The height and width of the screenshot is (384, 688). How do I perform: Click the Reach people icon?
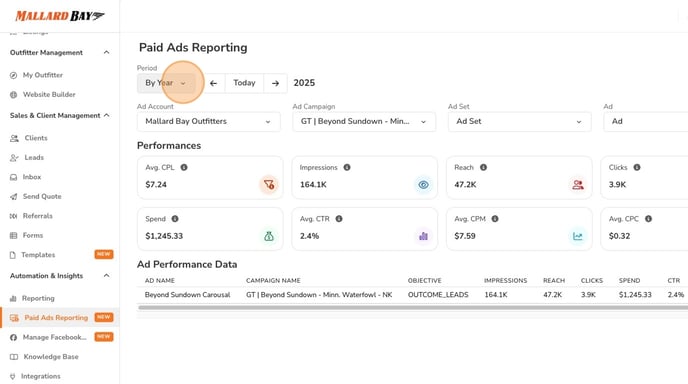[x=578, y=185]
